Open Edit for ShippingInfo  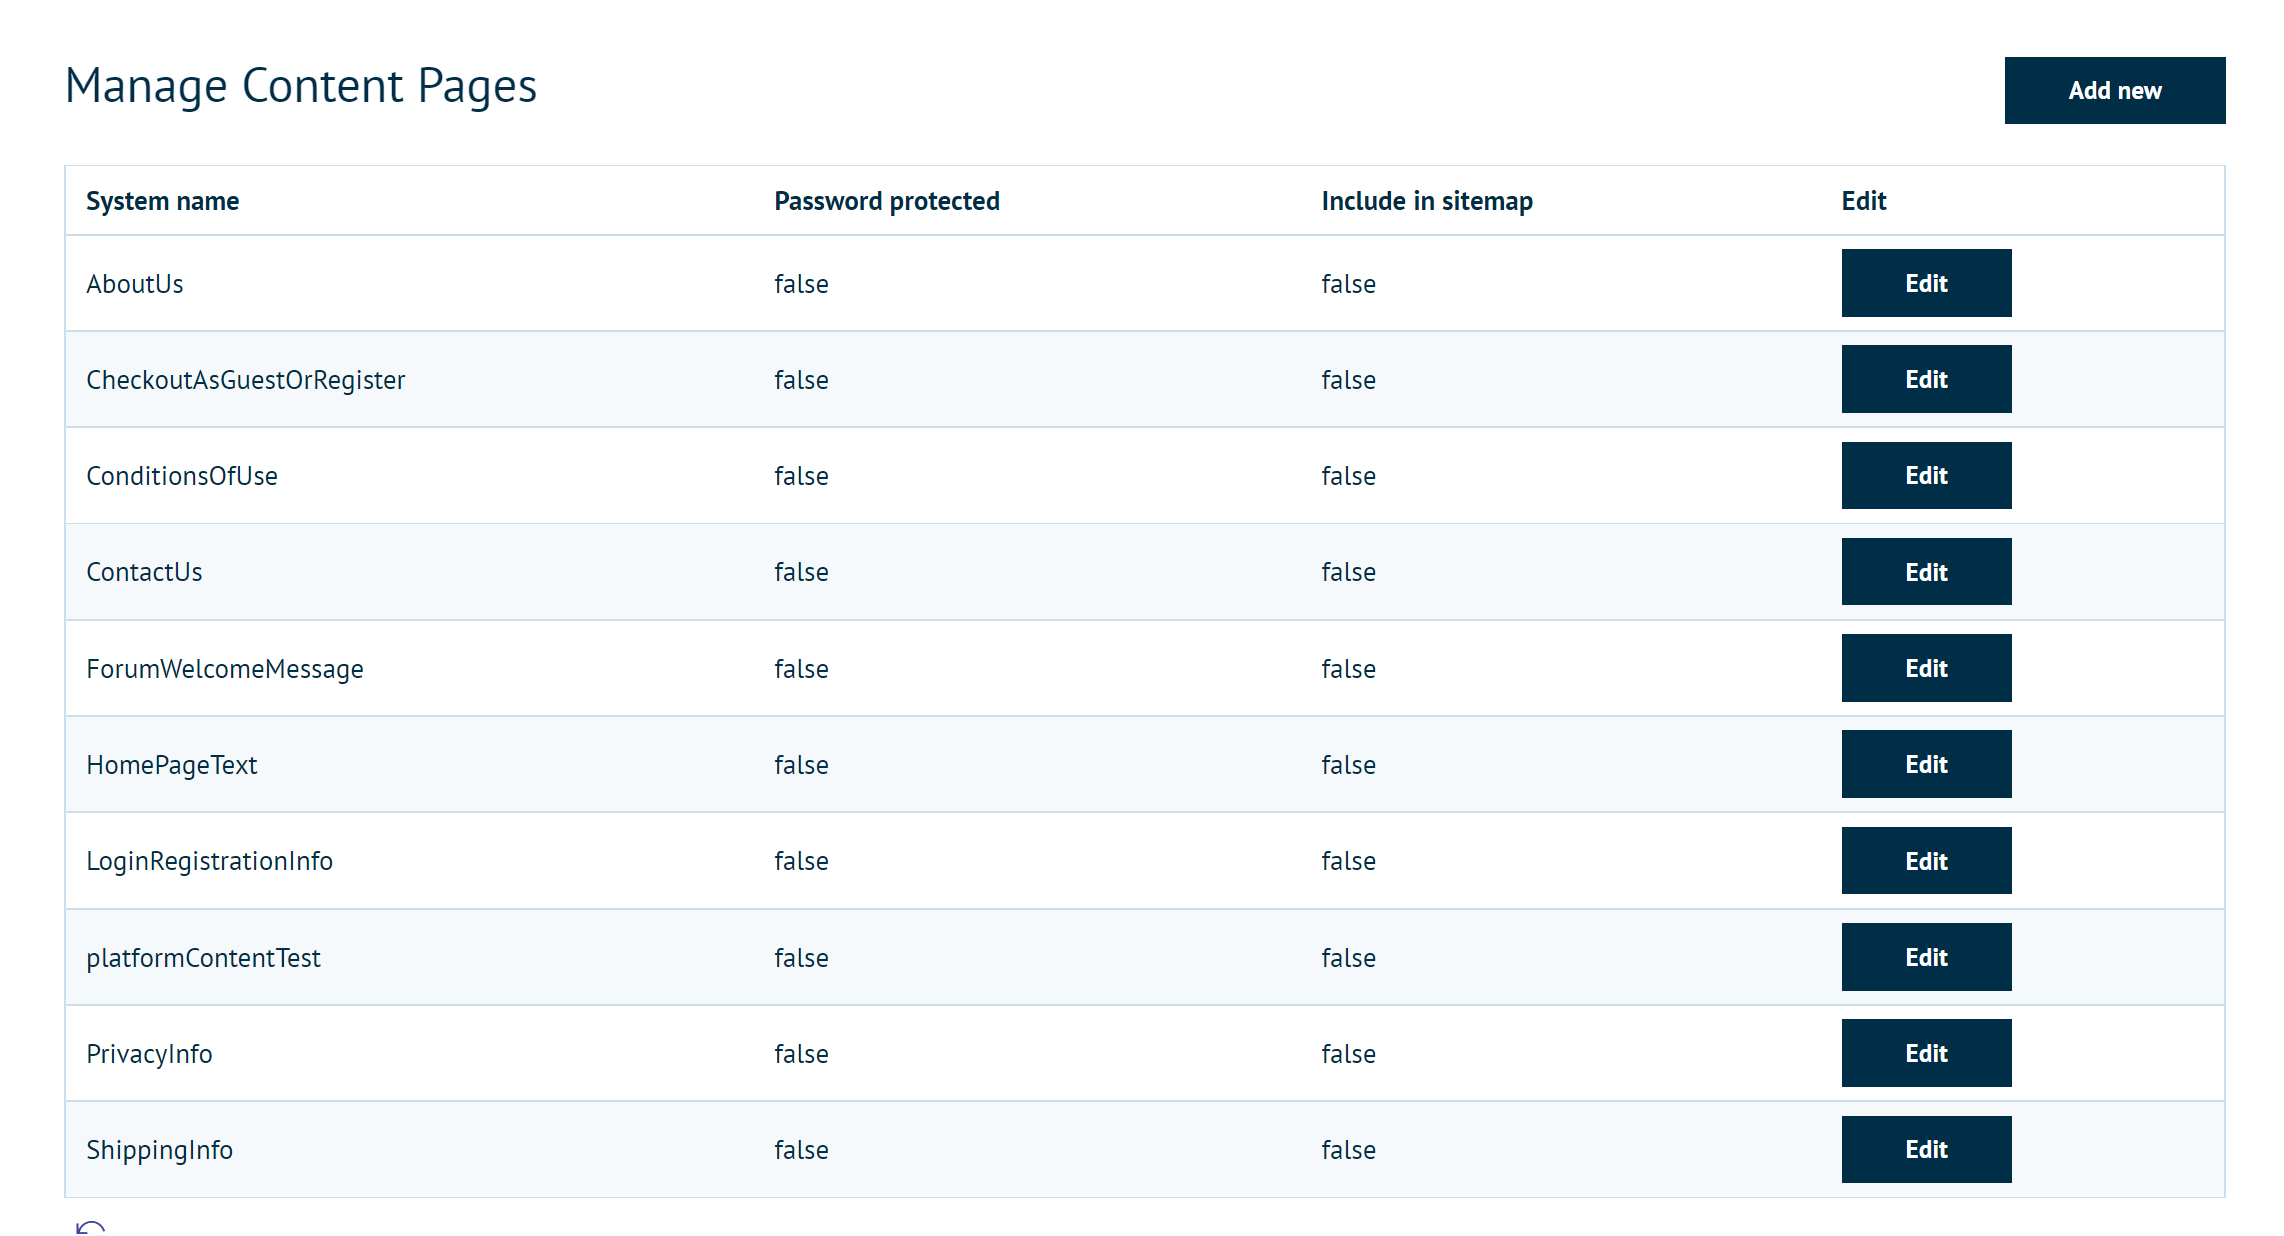[x=1925, y=1149]
